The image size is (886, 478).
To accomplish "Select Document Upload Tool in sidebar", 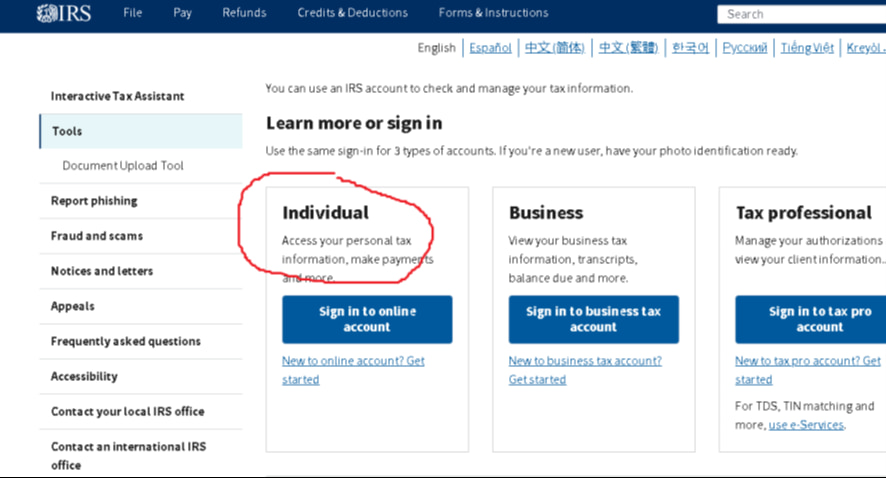I will point(123,166).
